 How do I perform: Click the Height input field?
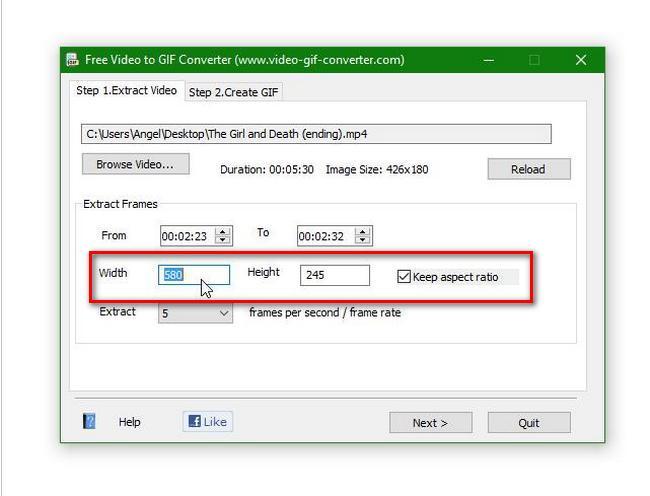pos(335,275)
